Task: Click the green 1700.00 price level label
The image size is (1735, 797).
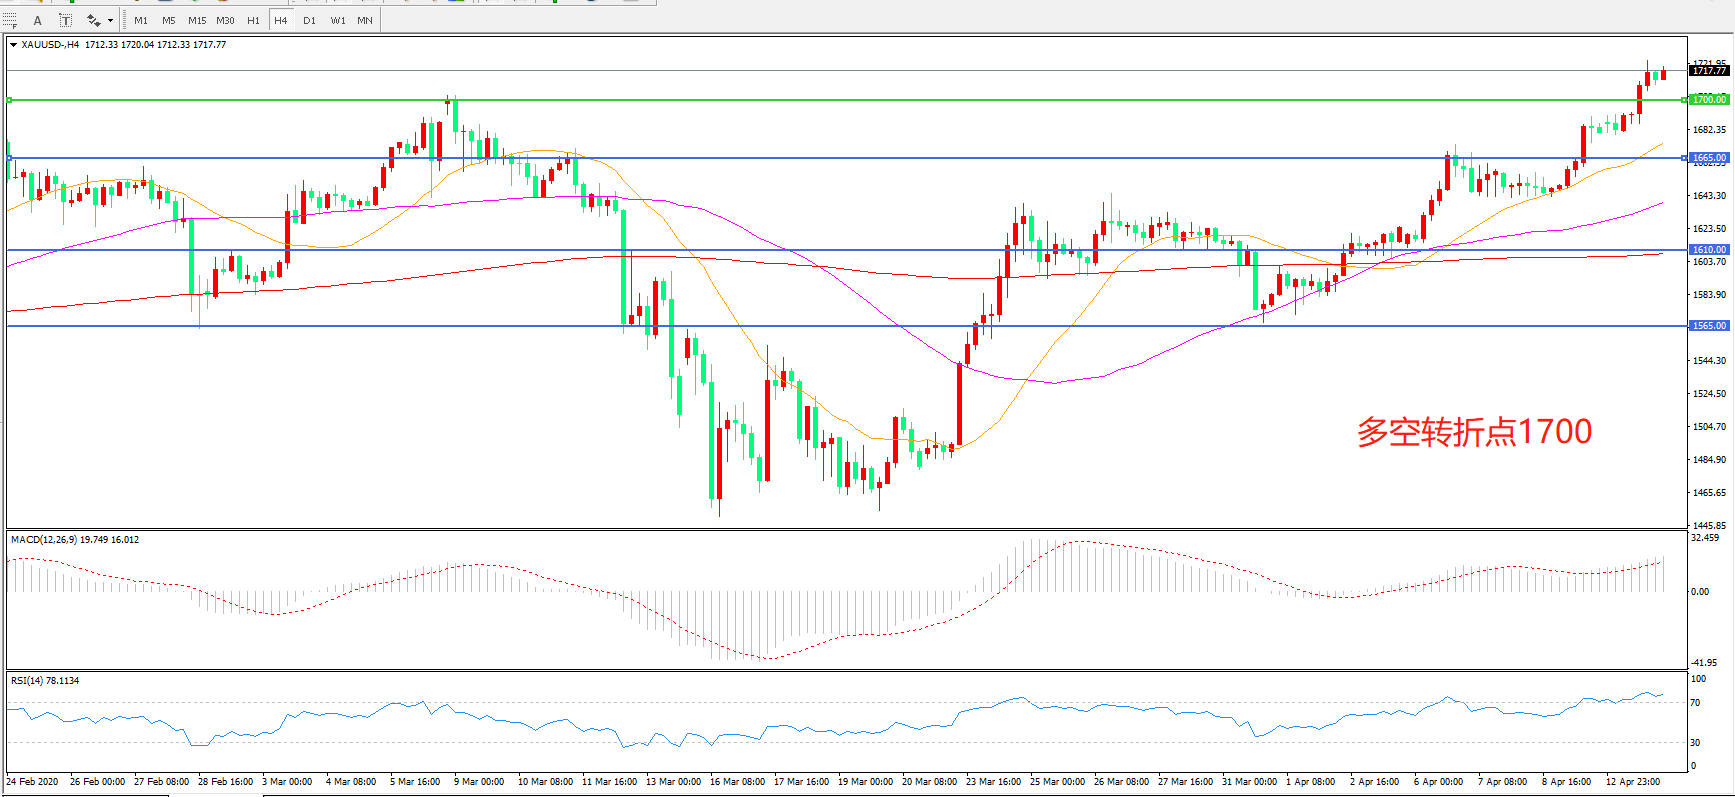Action: 1708,100
